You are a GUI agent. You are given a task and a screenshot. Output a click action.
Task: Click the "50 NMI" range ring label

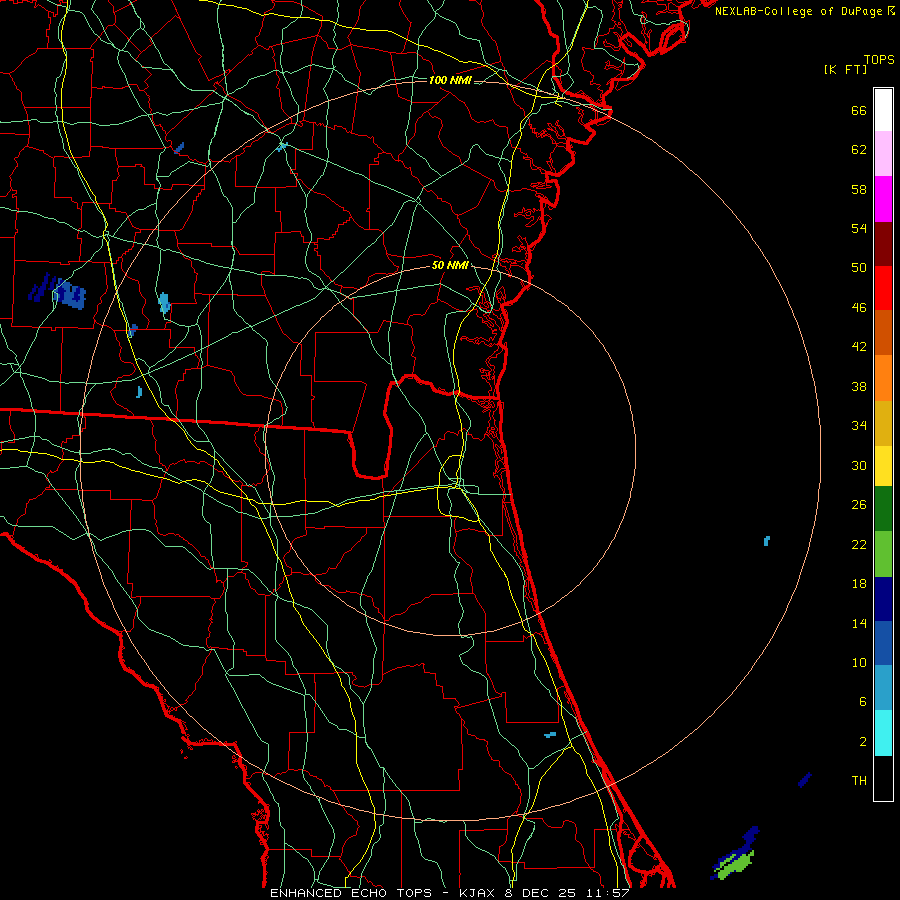click(x=451, y=266)
